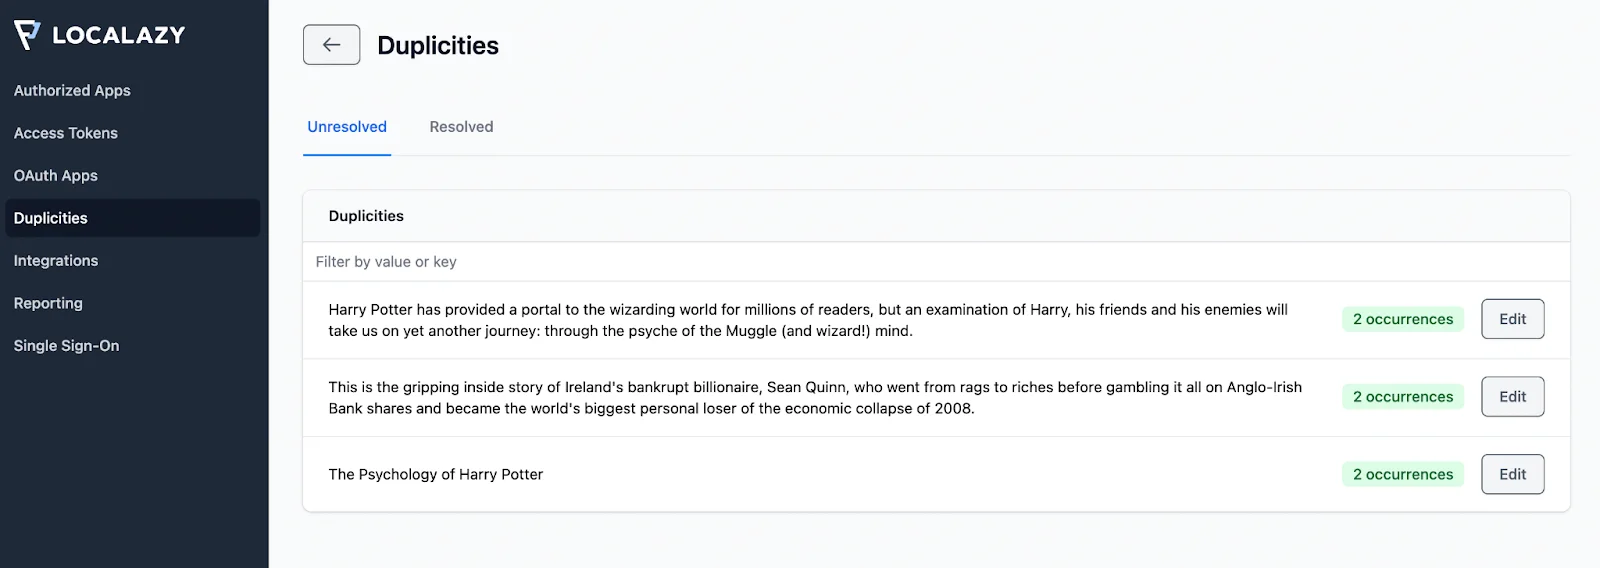Click occurrences badge for Harry Potter portal text

click(1402, 319)
